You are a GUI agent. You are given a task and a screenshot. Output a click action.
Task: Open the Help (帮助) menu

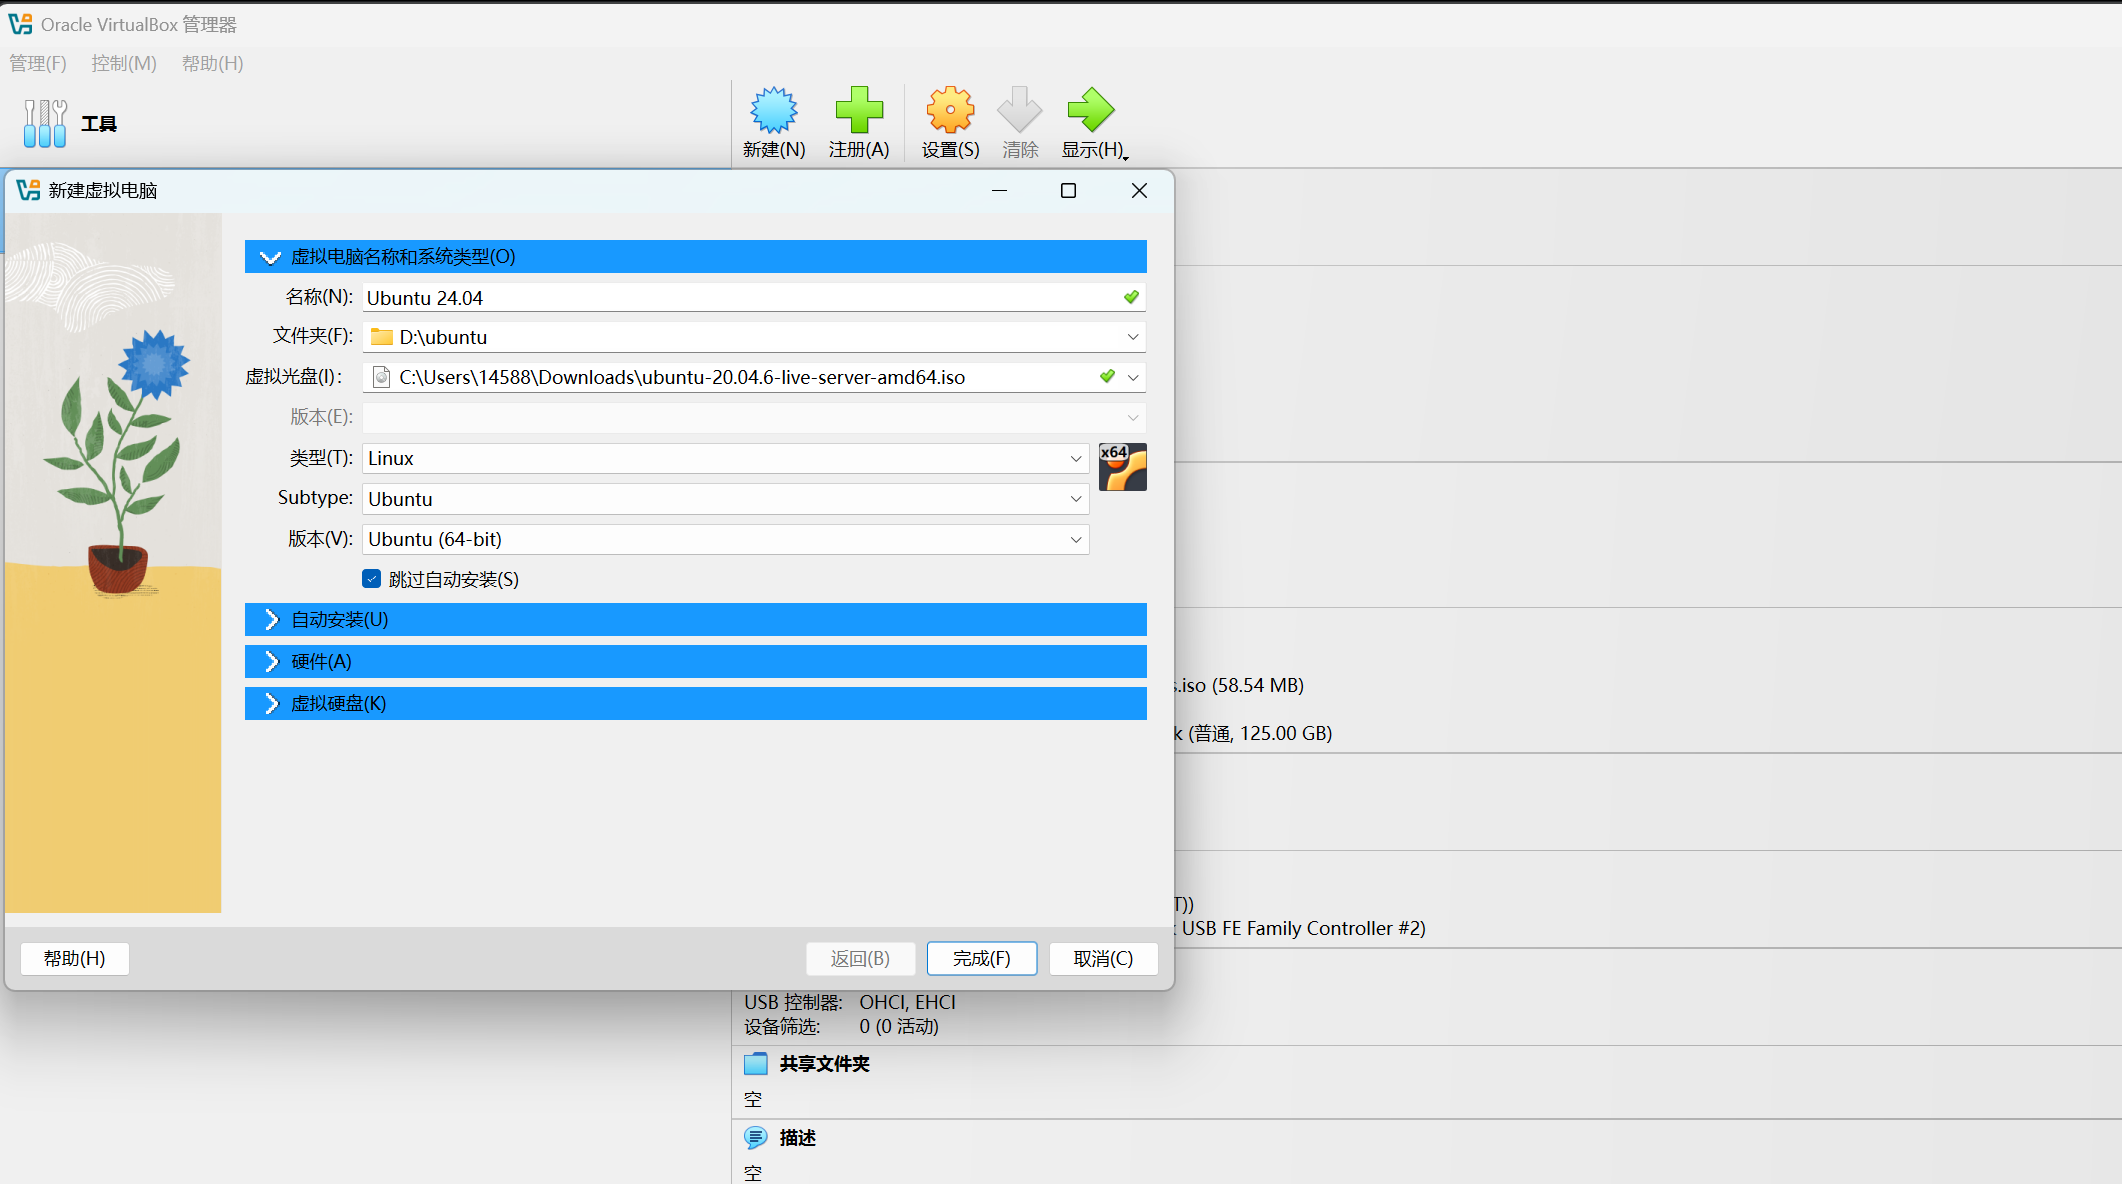pos(212,63)
